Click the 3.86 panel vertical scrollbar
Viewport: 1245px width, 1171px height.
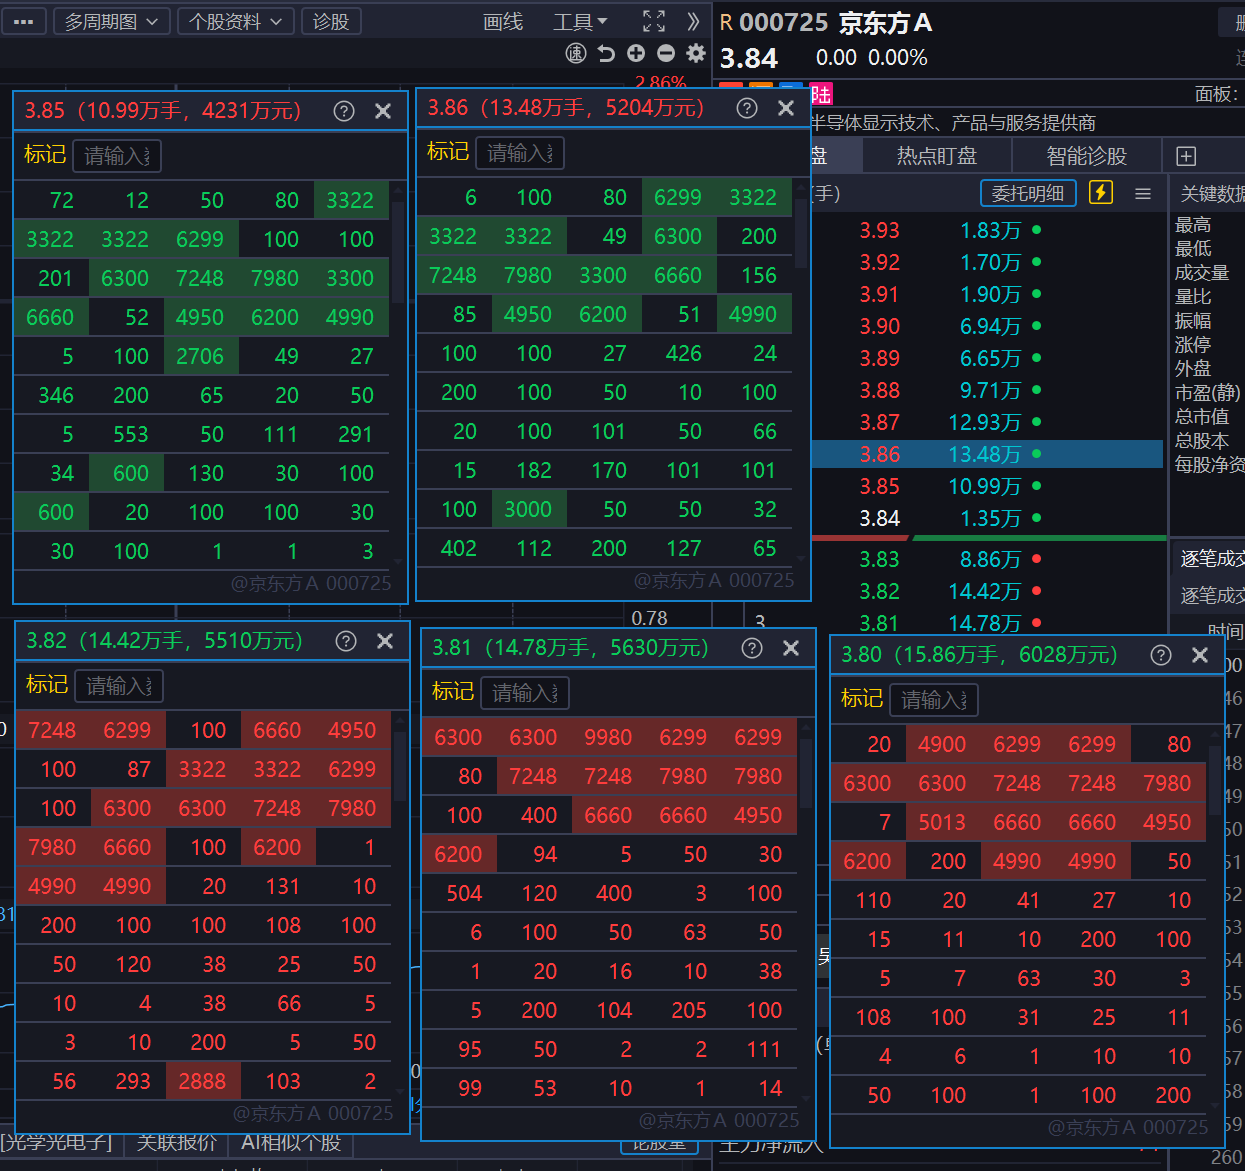(800, 235)
